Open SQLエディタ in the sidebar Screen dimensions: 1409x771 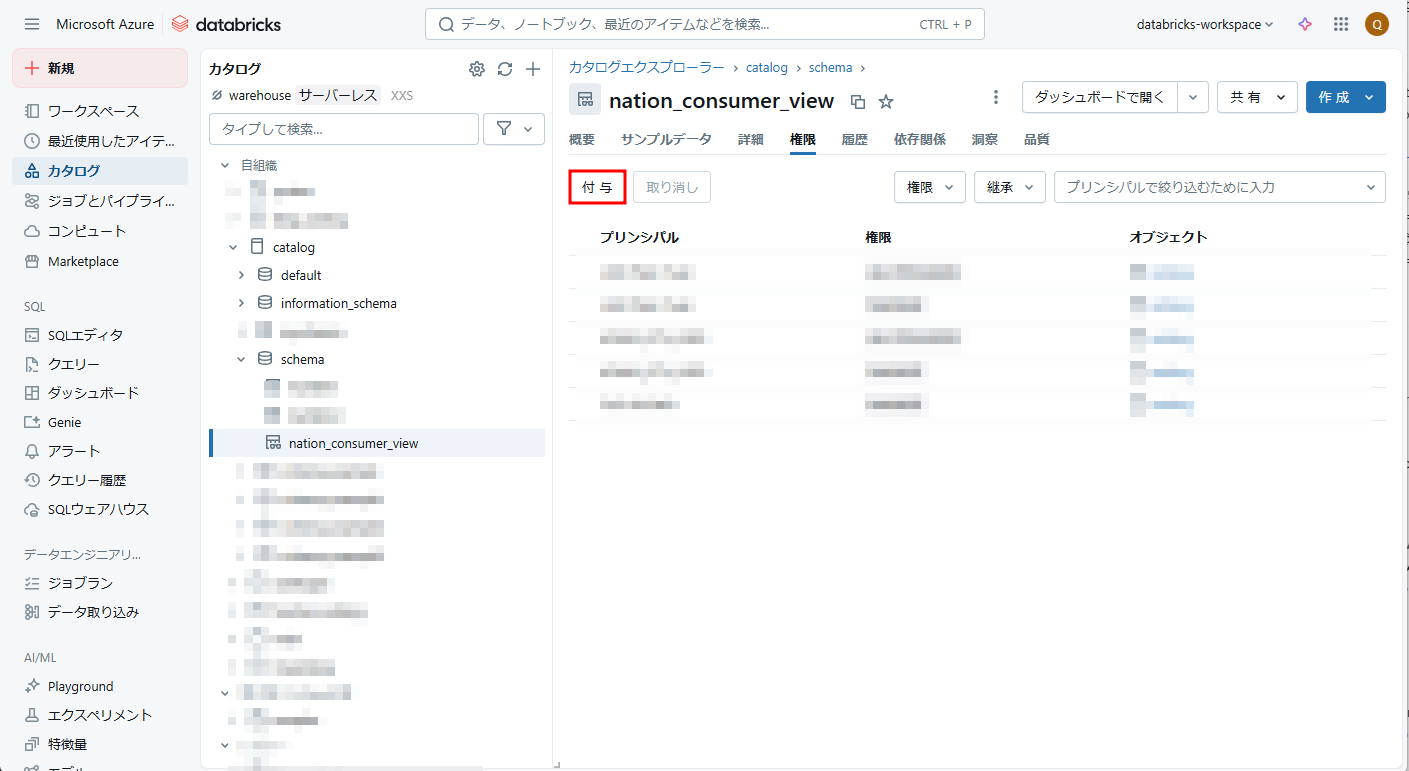(x=85, y=335)
